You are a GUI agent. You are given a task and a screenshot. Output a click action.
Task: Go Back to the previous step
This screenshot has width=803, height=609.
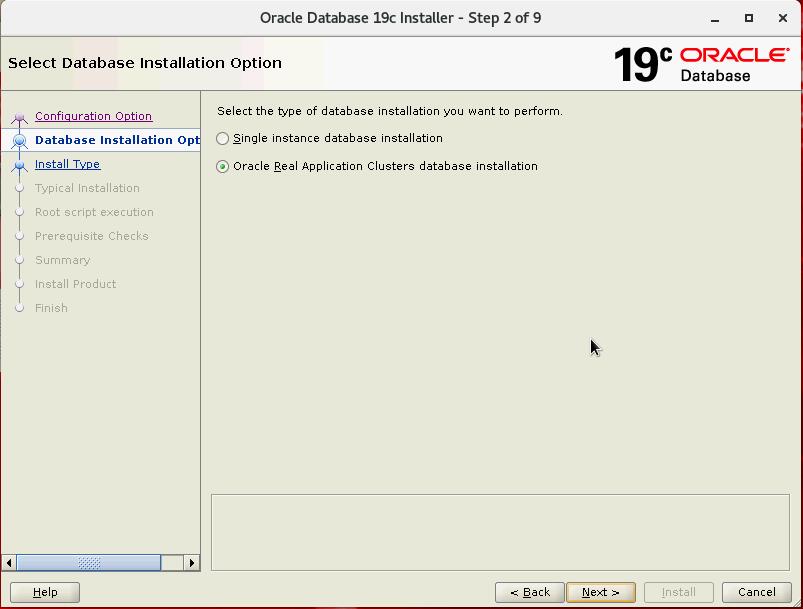(x=530, y=592)
